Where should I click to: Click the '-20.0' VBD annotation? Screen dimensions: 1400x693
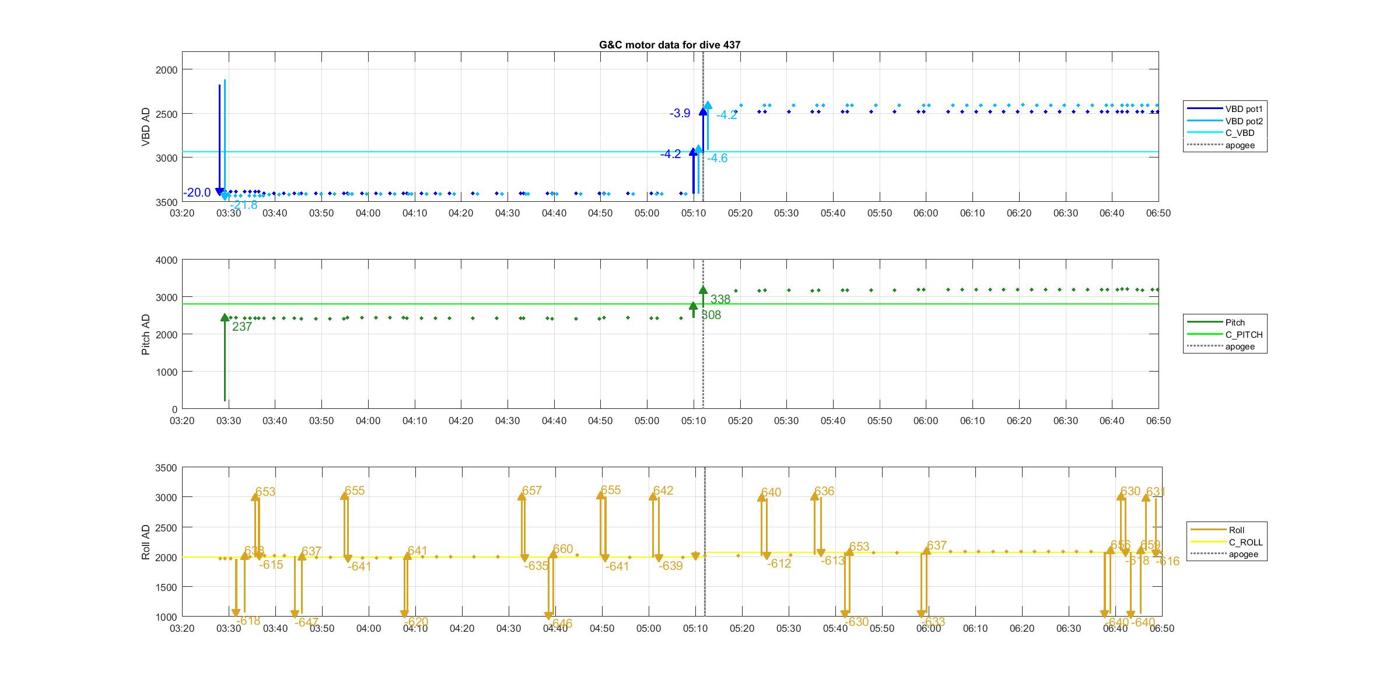(x=197, y=193)
